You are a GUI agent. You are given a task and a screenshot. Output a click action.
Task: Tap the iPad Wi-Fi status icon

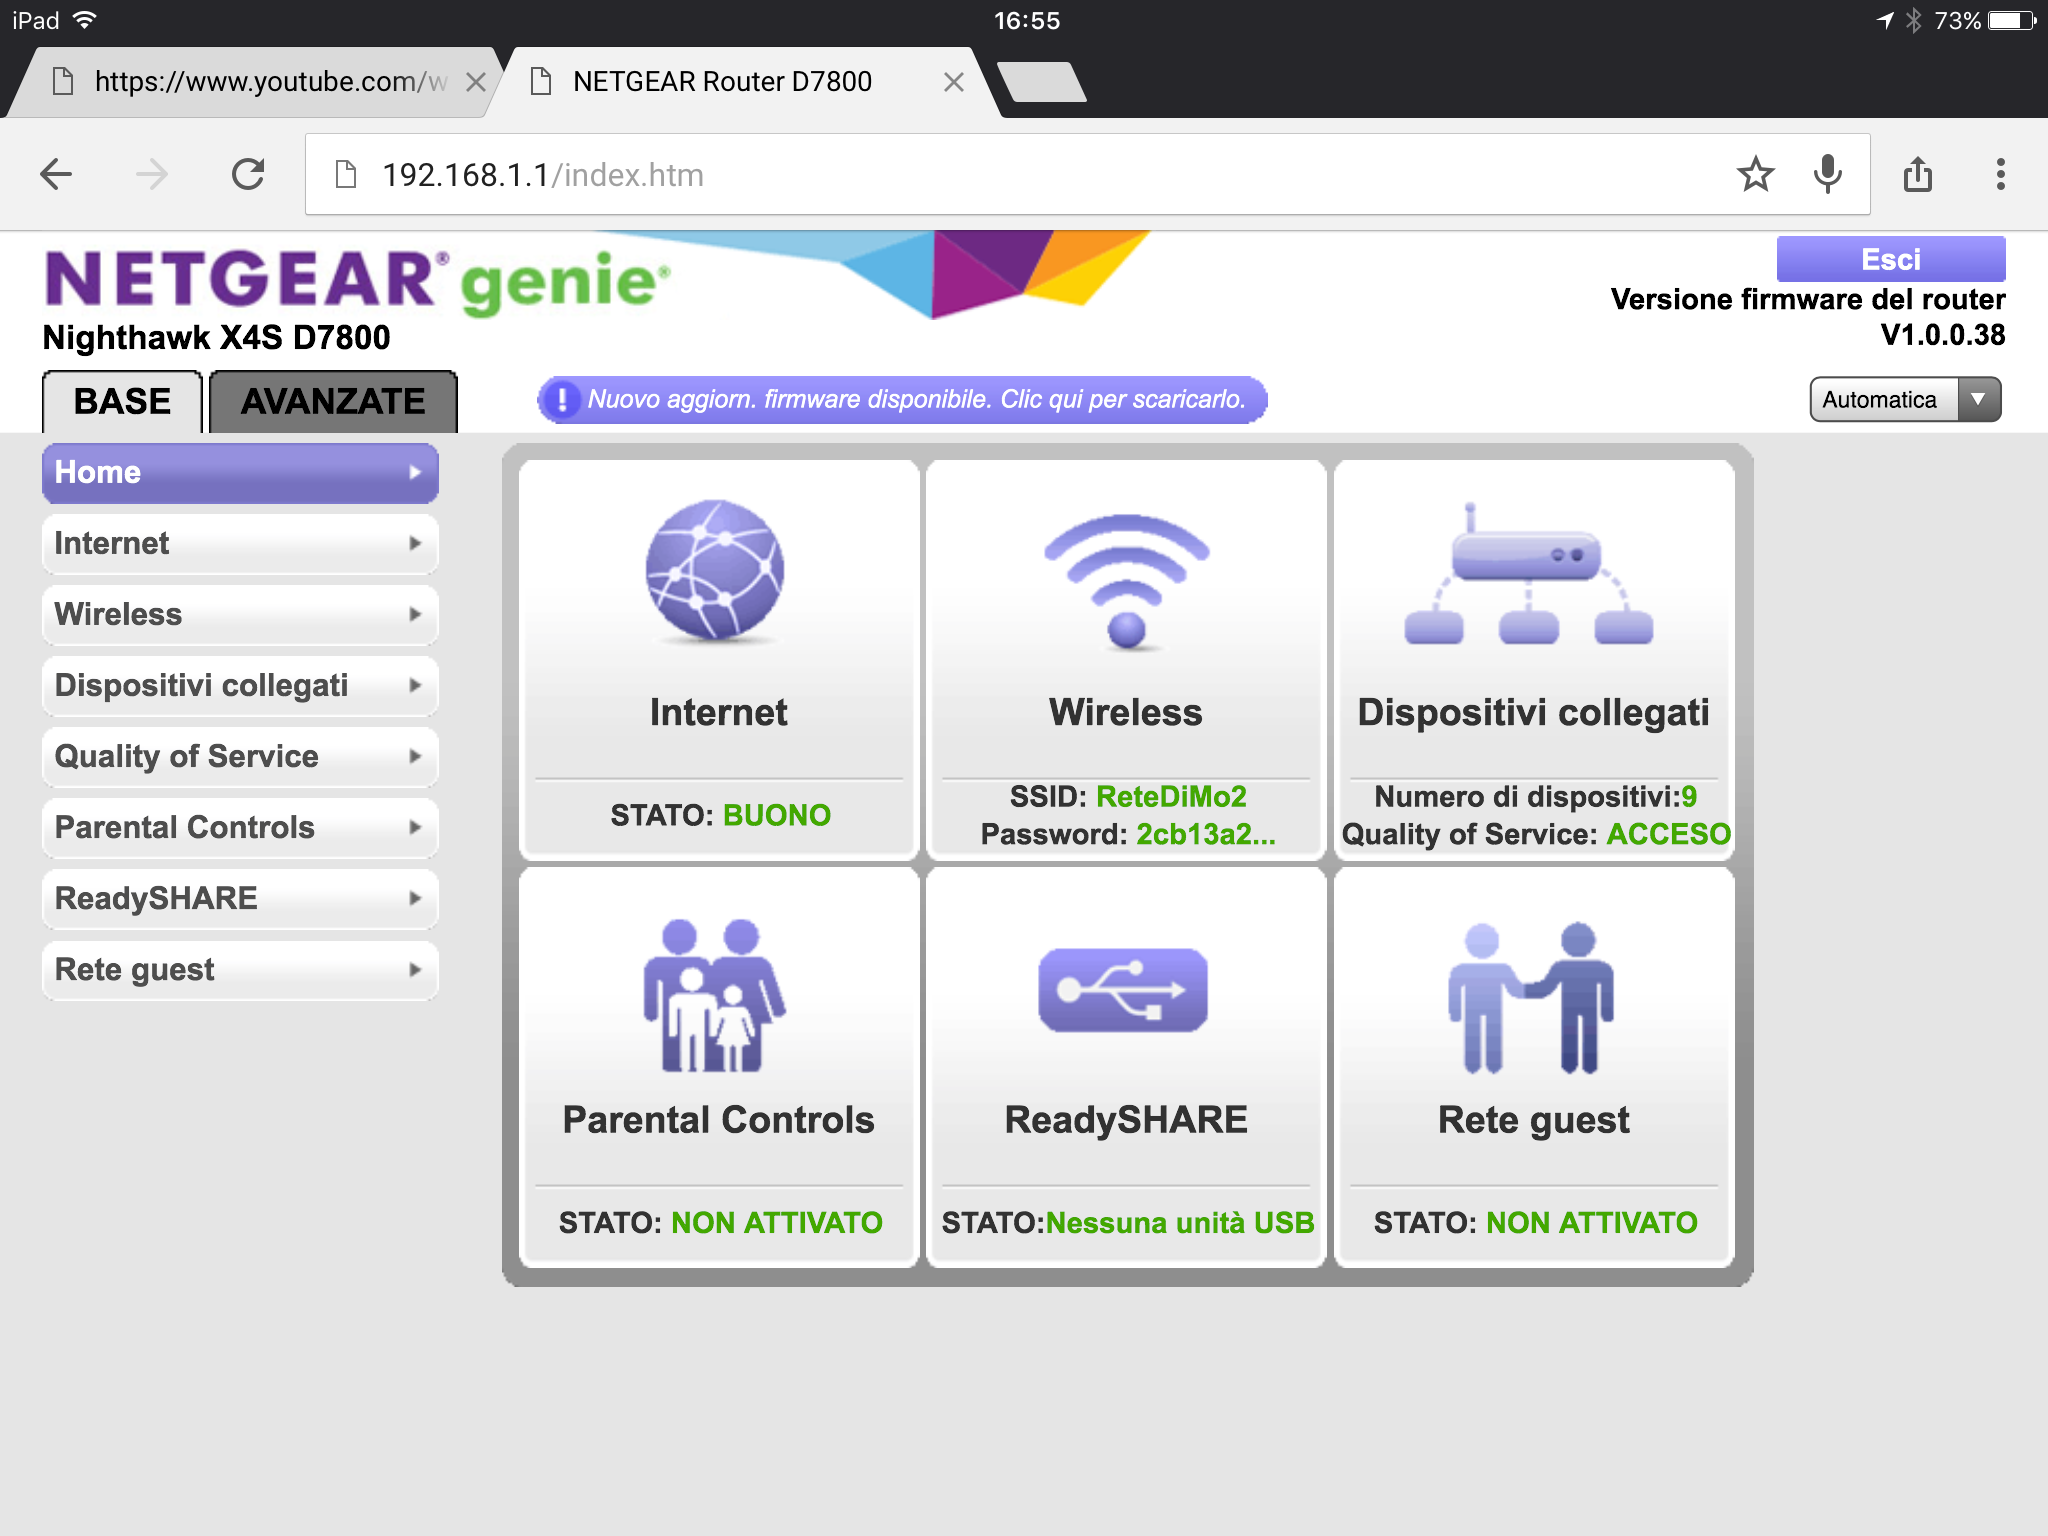point(86,20)
